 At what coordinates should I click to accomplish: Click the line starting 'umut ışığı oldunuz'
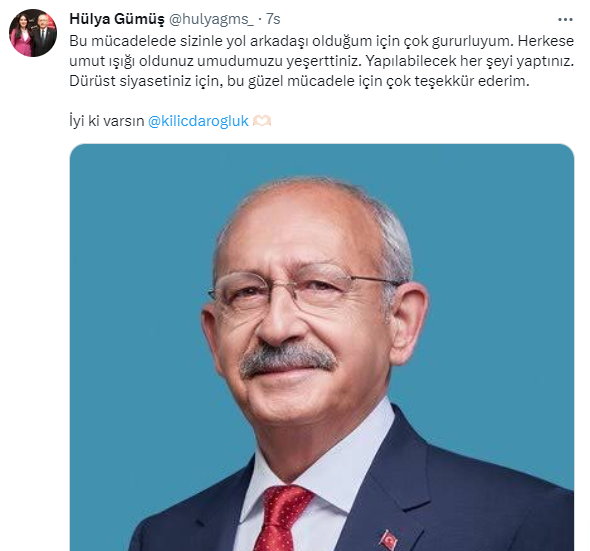321,61
